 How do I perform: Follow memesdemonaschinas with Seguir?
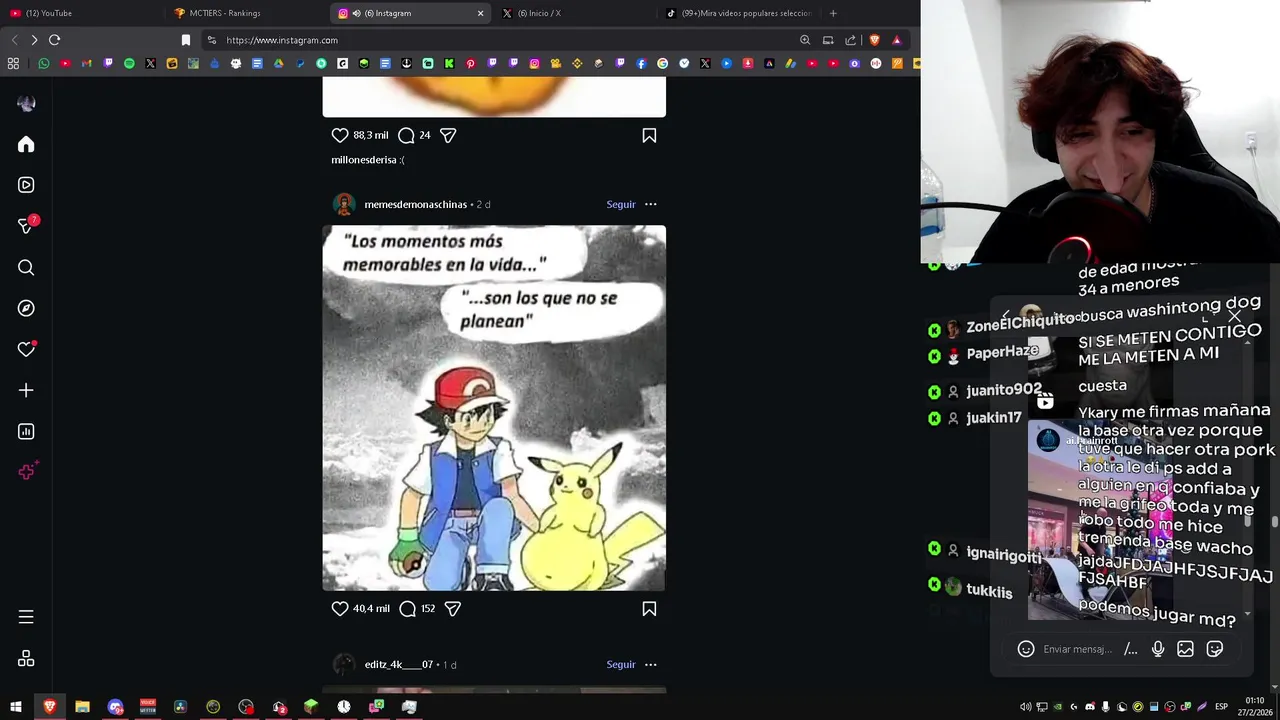click(621, 204)
